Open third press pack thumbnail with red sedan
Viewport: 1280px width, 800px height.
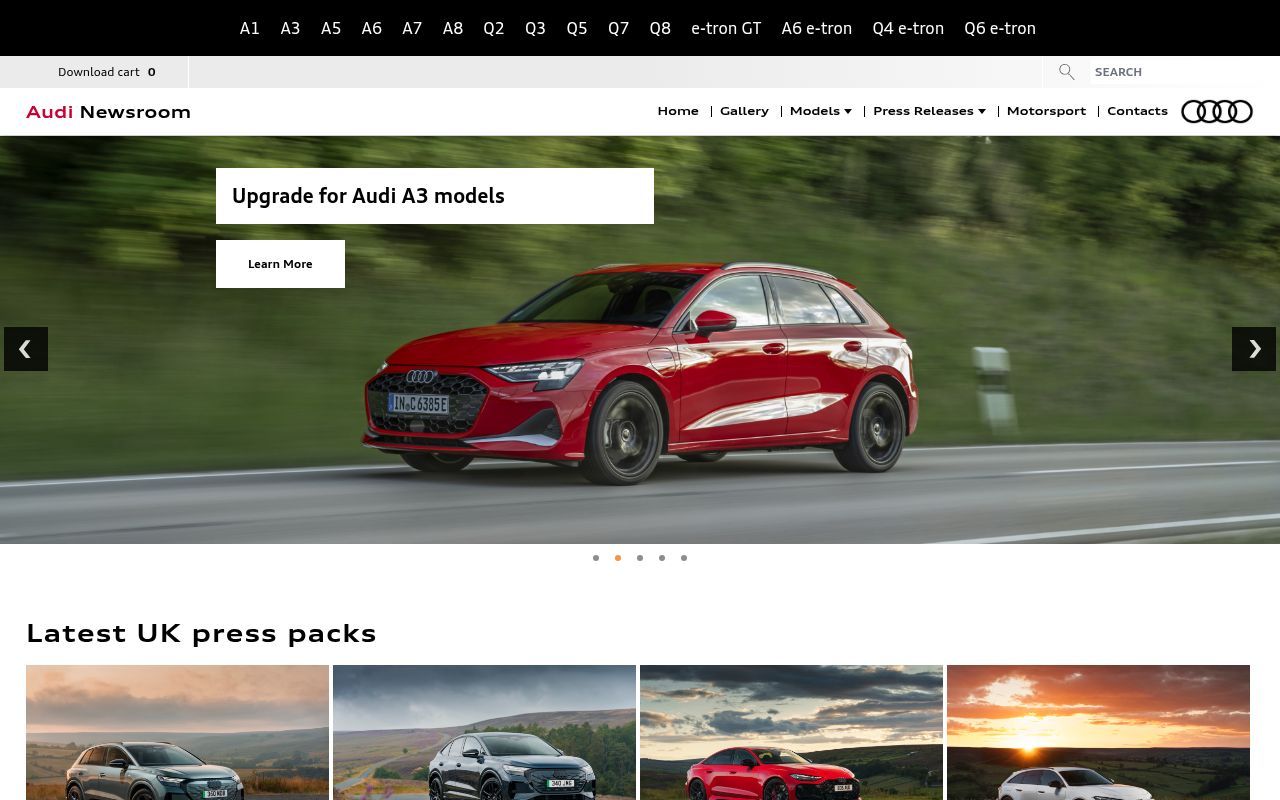[x=791, y=732]
